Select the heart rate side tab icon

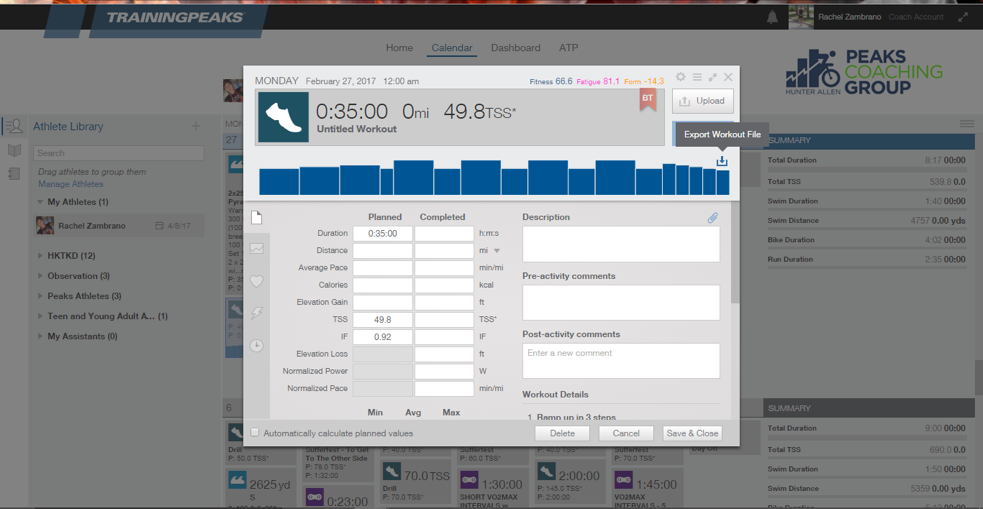point(256,281)
